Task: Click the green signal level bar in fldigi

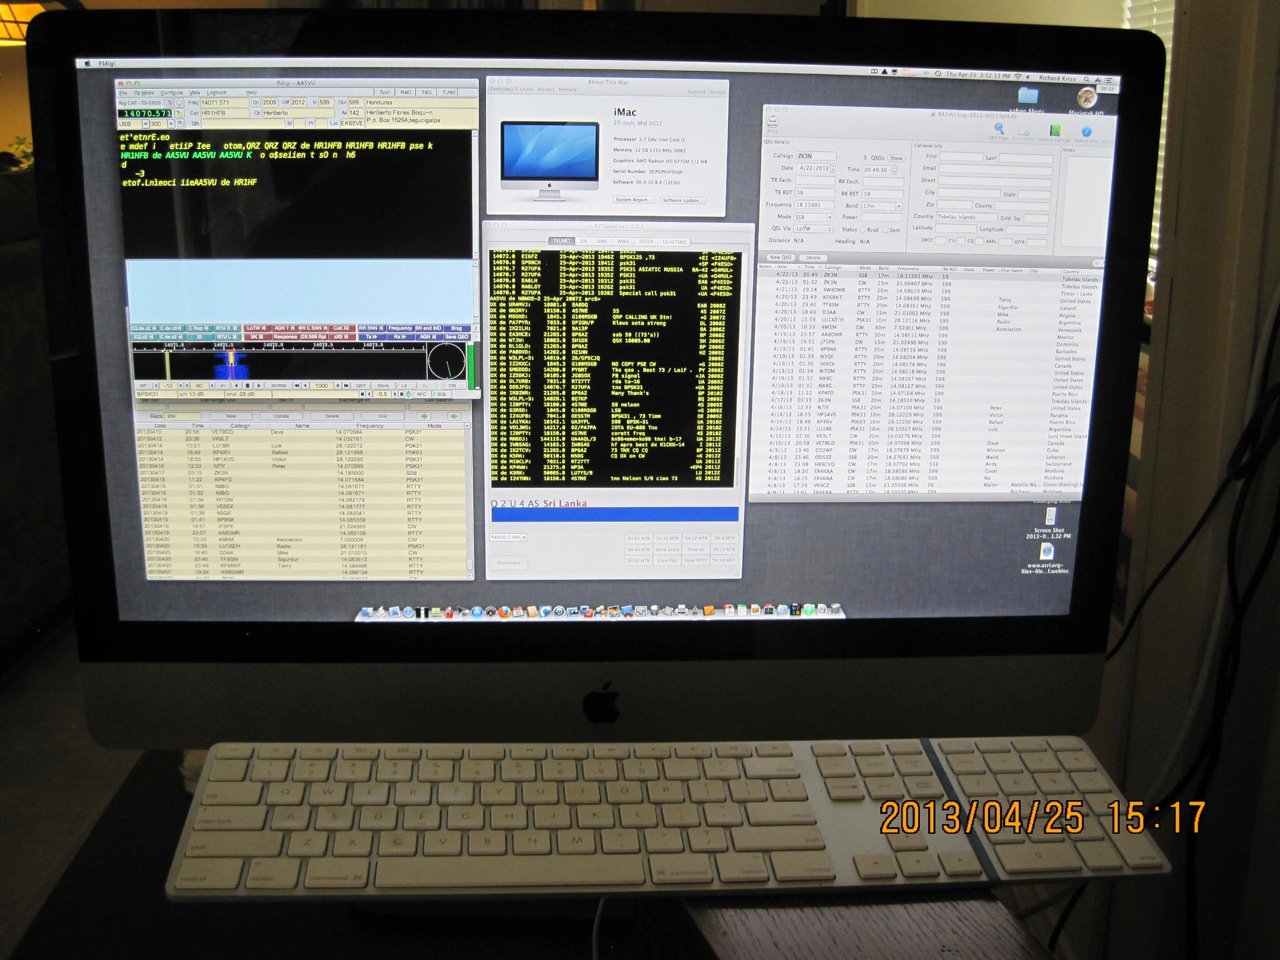Action: click(x=472, y=365)
